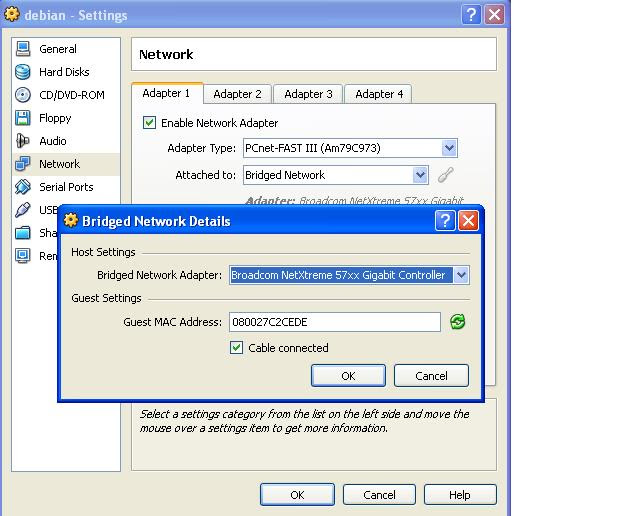The image size is (640, 516).
Task: Switch to the Adapter 3 tab
Action: [x=308, y=94]
